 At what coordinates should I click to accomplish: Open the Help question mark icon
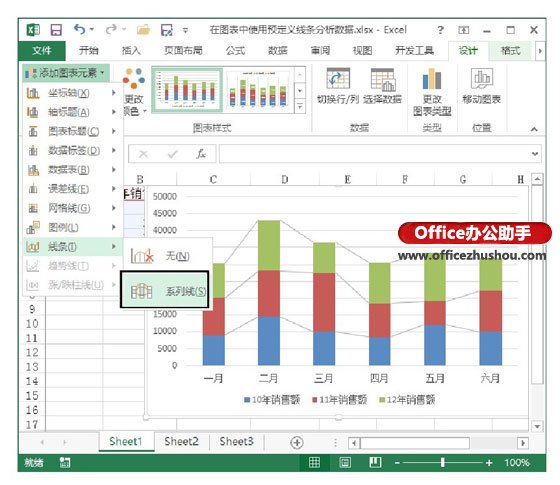click(x=441, y=30)
